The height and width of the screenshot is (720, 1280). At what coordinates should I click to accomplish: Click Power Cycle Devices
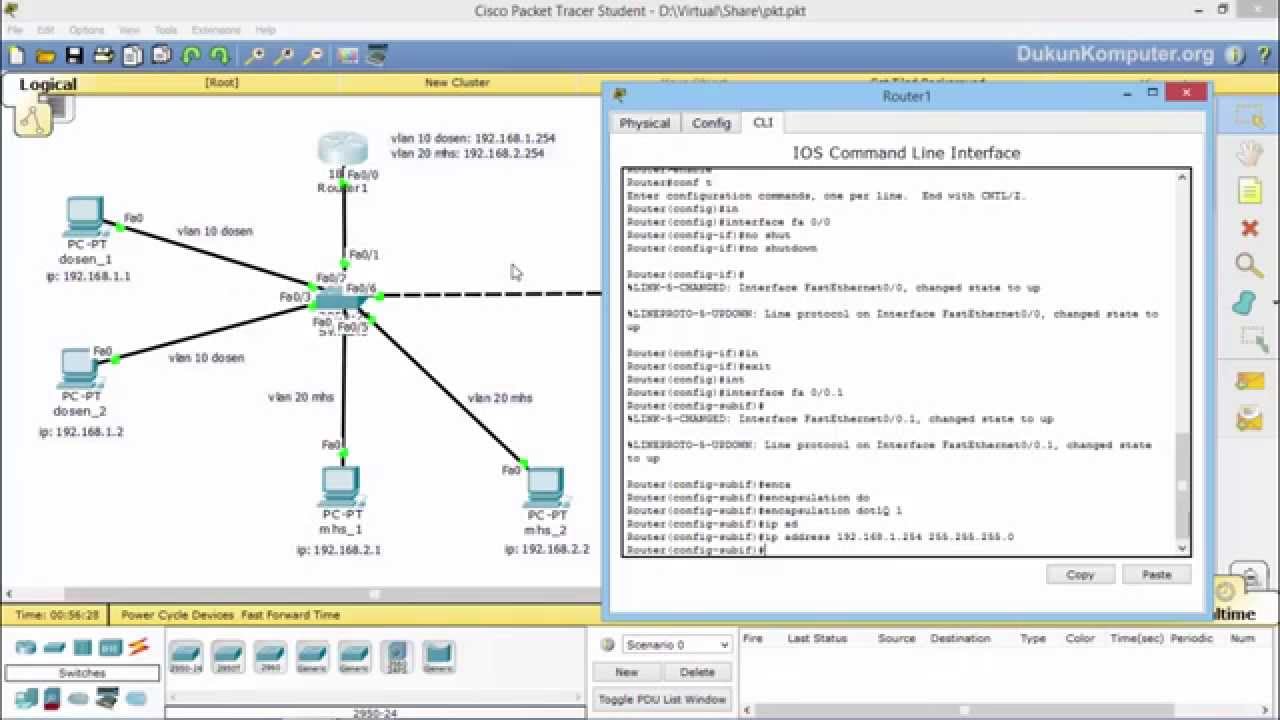point(178,615)
